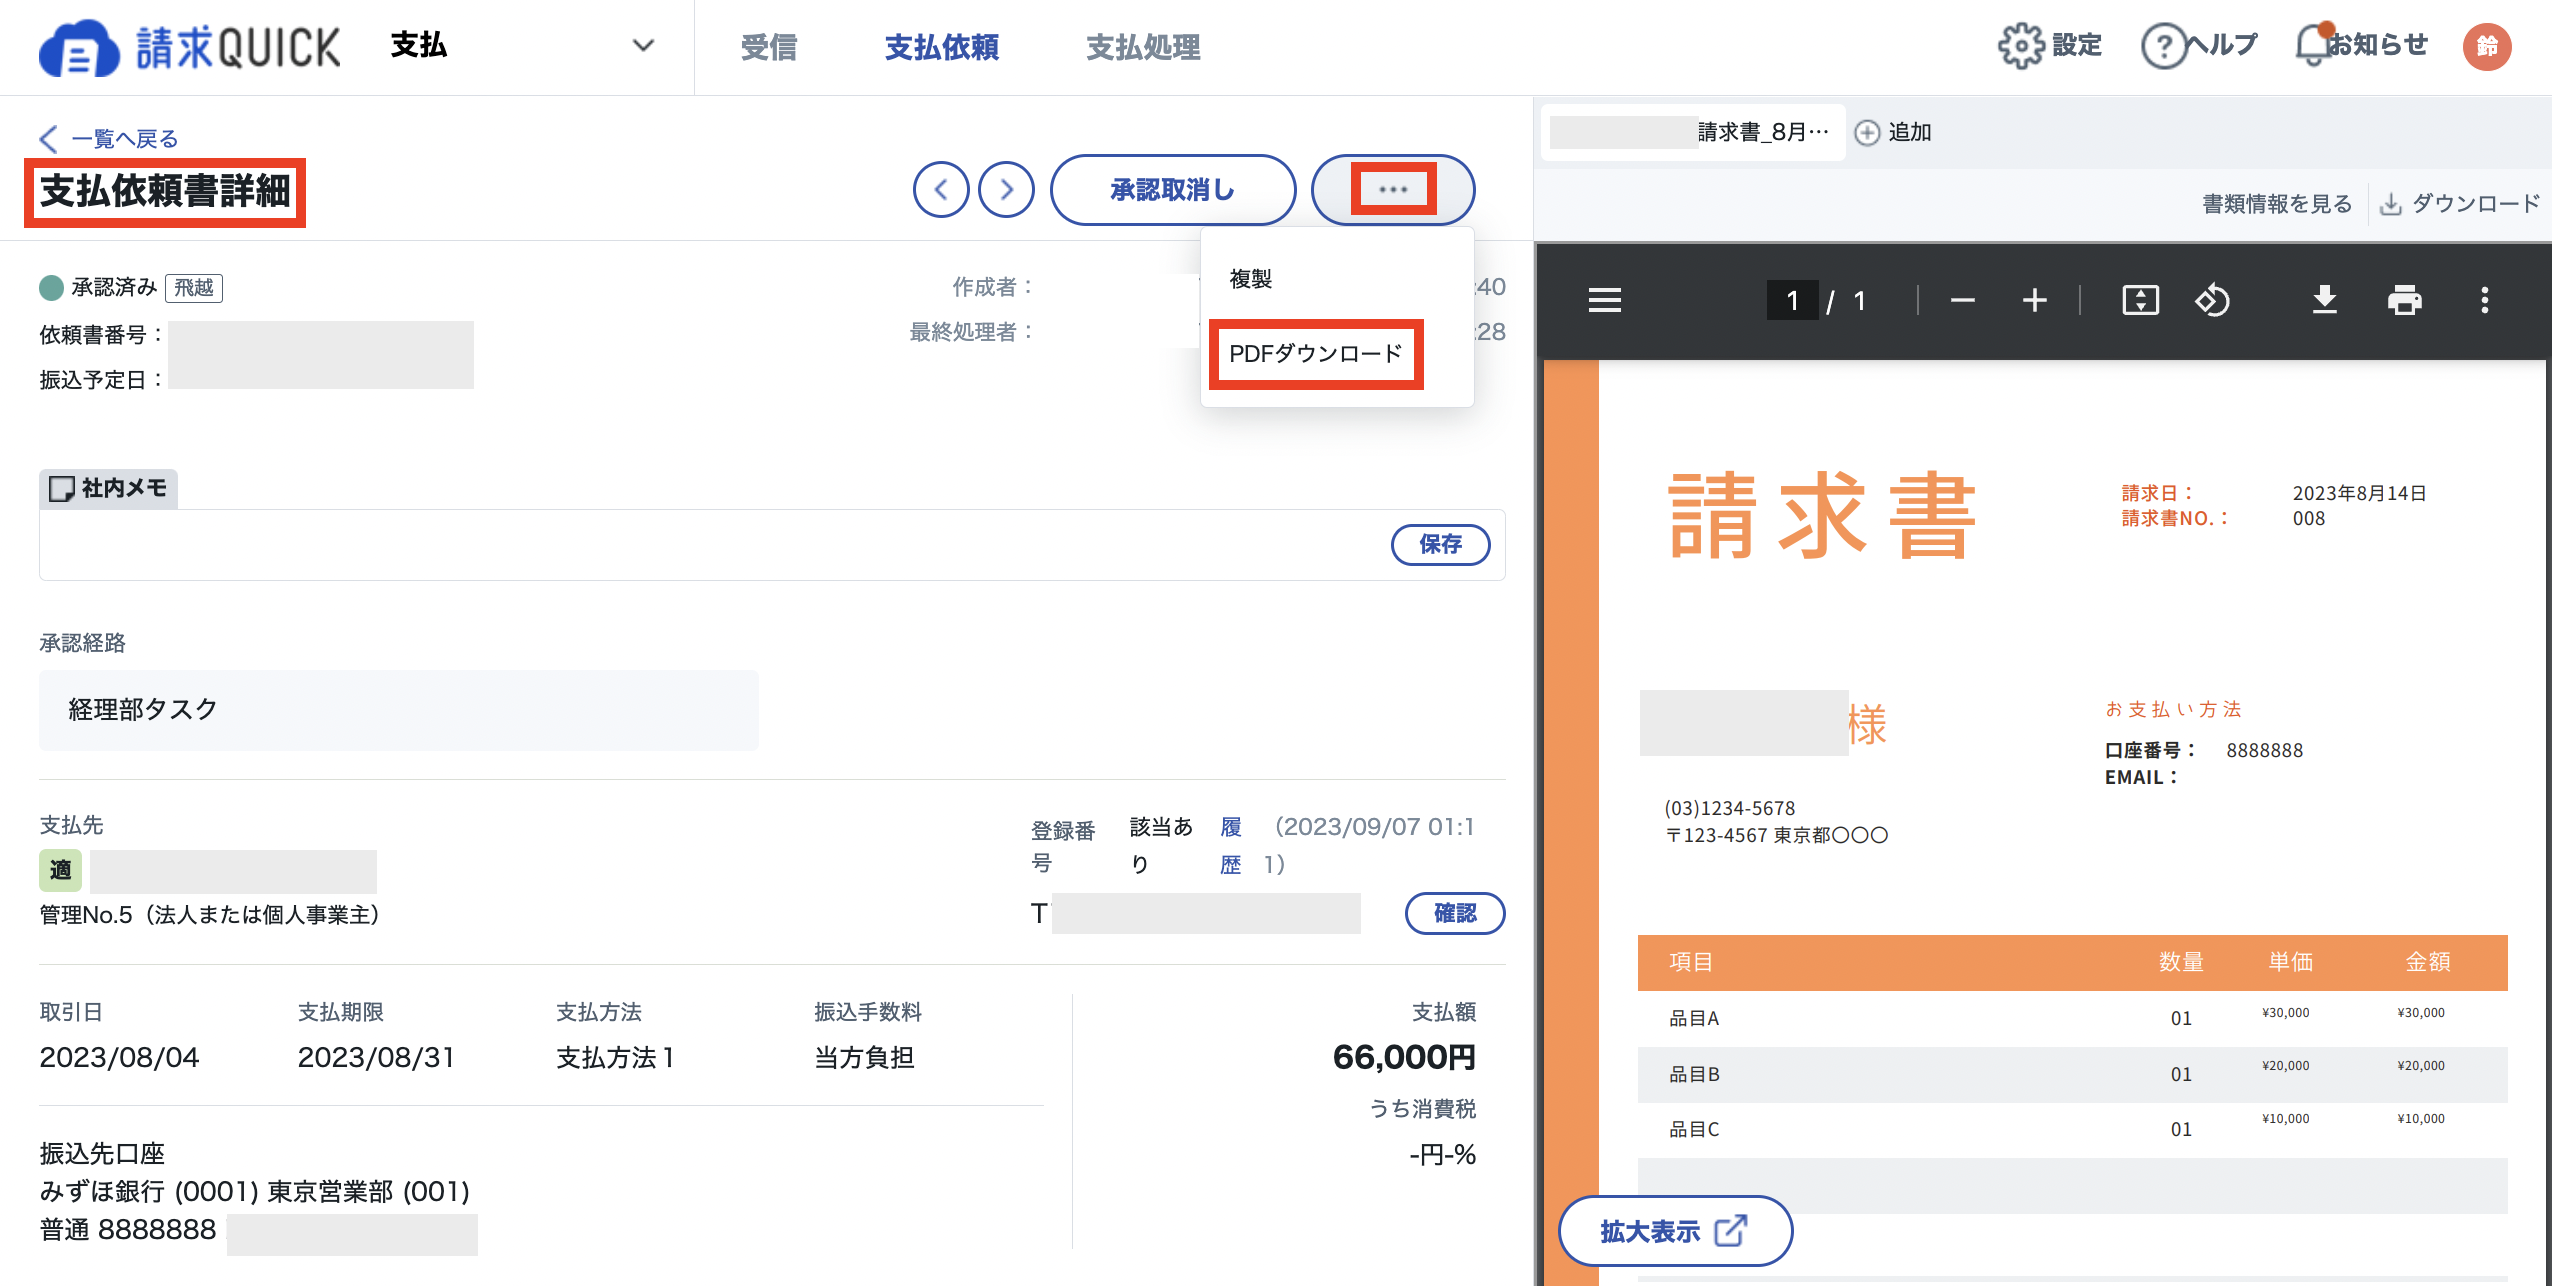Select the 請求書_8月… file tab

[x=1692, y=132]
